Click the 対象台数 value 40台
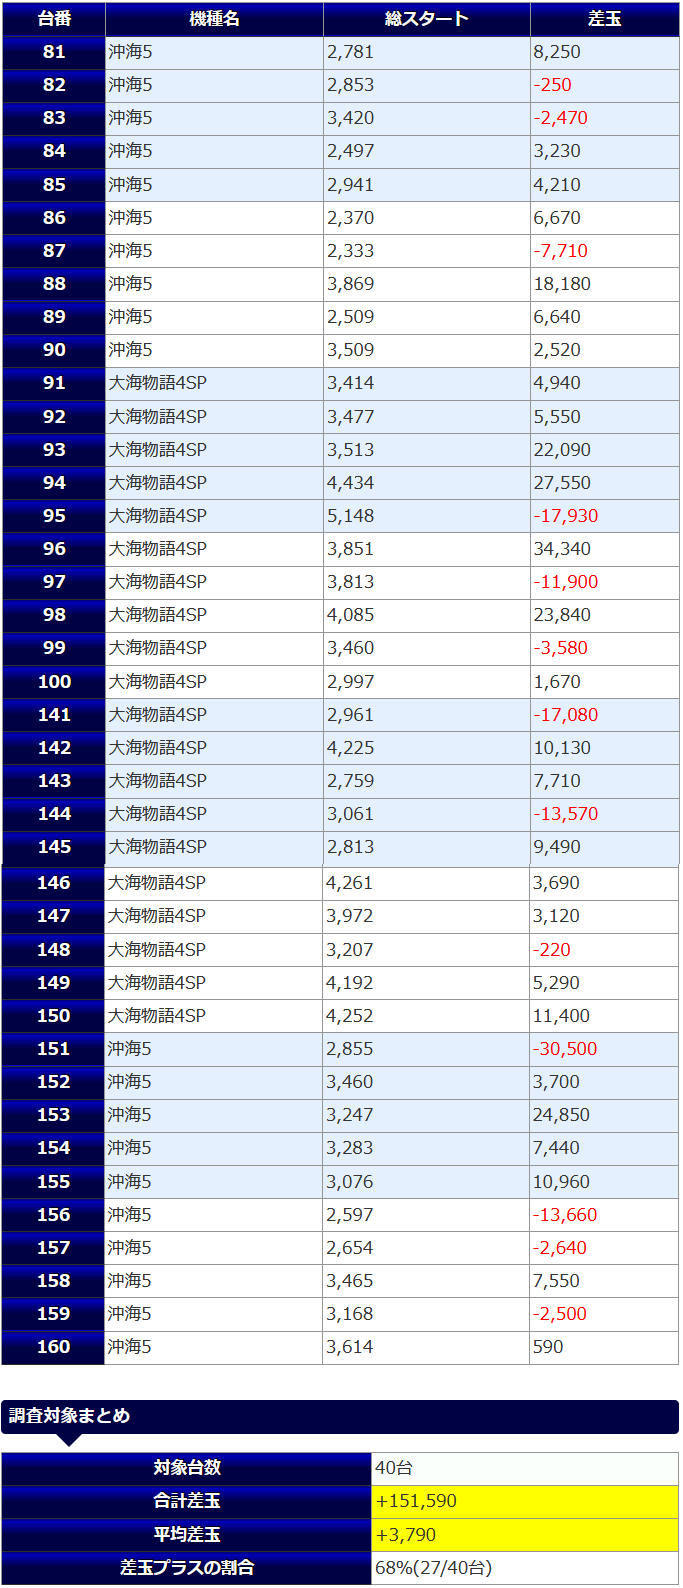This screenshot has width=683, height=1588. coord(394,1468)
